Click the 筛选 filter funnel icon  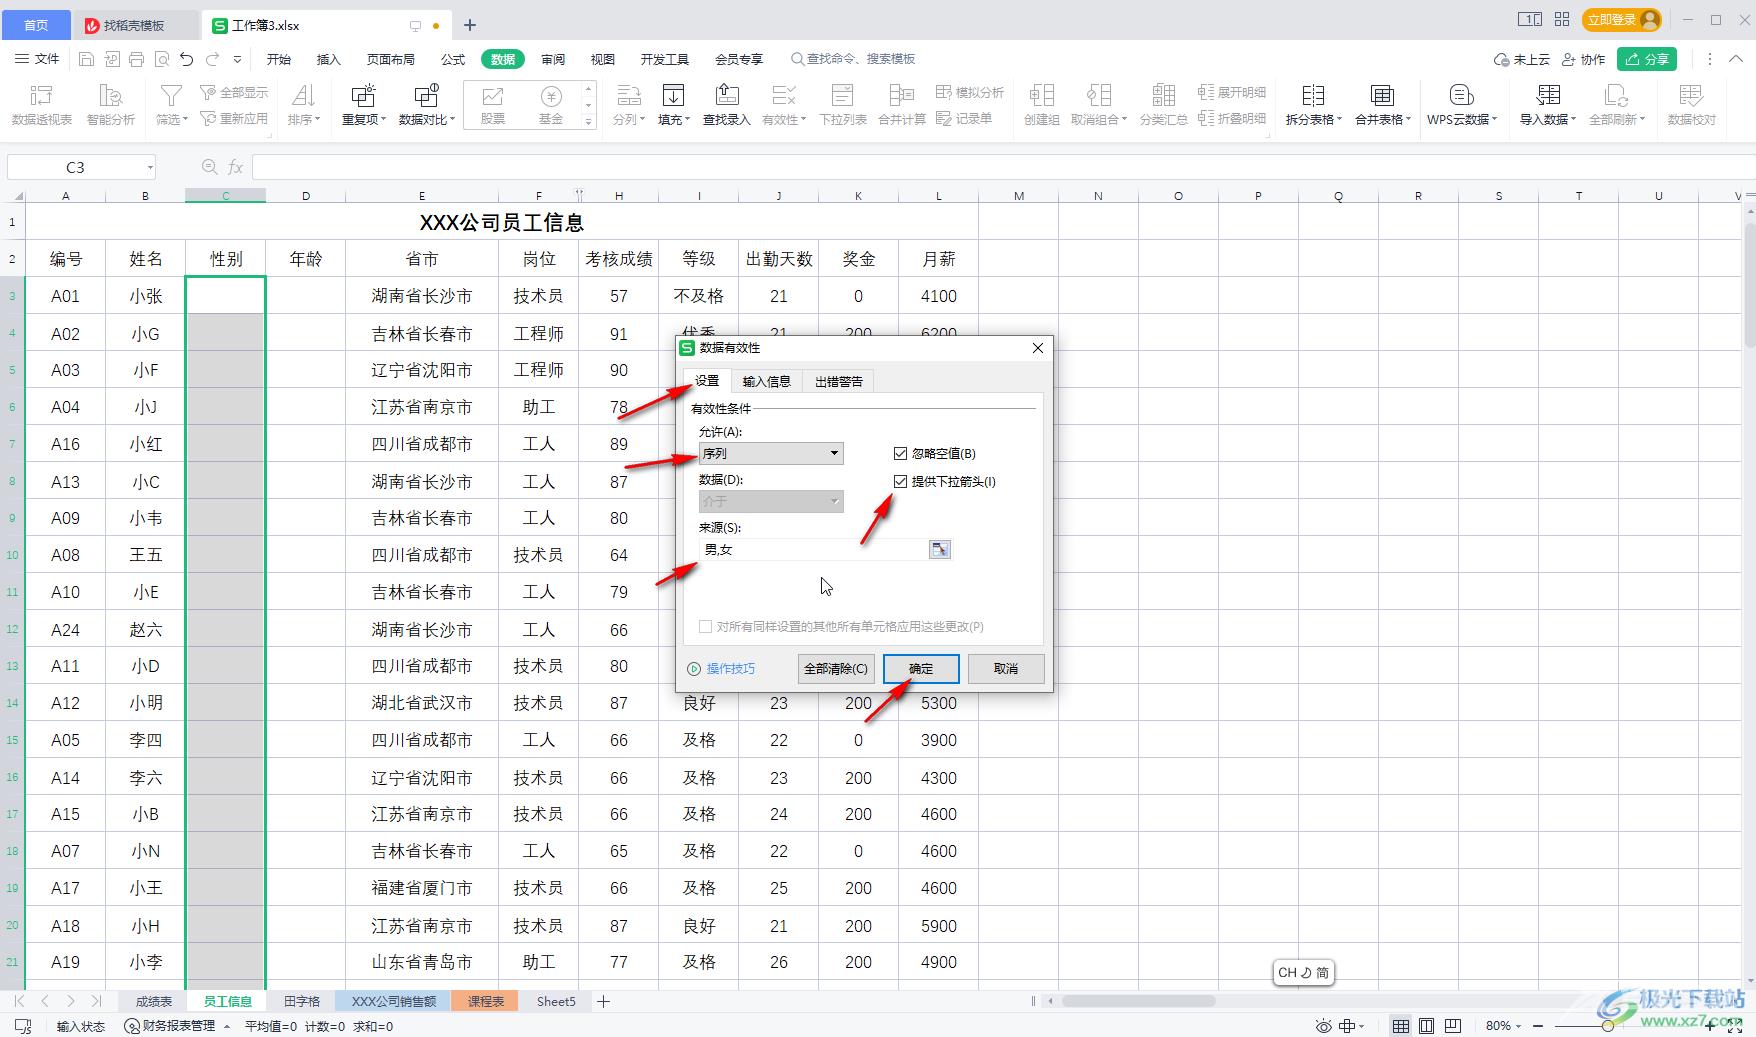pos(171,96)
